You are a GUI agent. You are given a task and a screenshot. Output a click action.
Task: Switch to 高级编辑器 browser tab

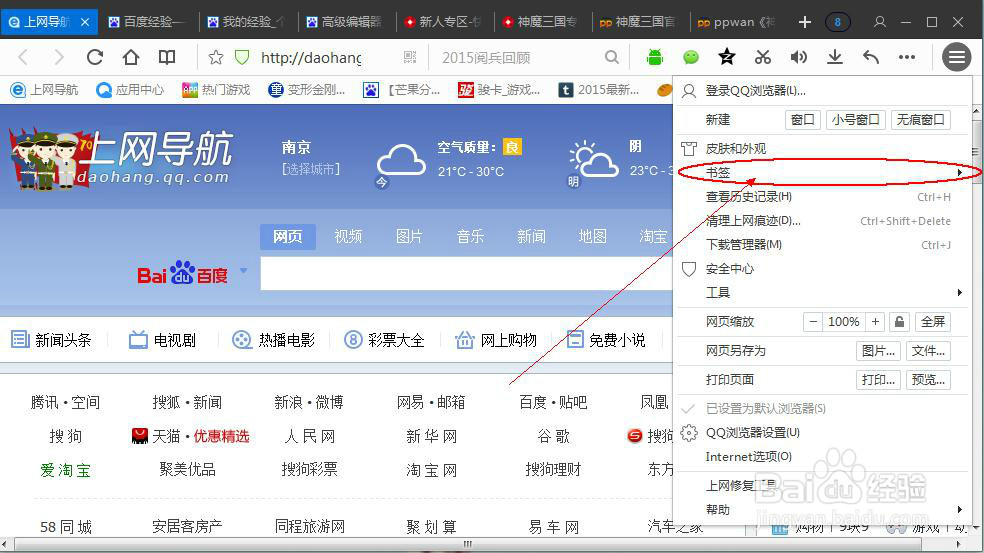346,22
